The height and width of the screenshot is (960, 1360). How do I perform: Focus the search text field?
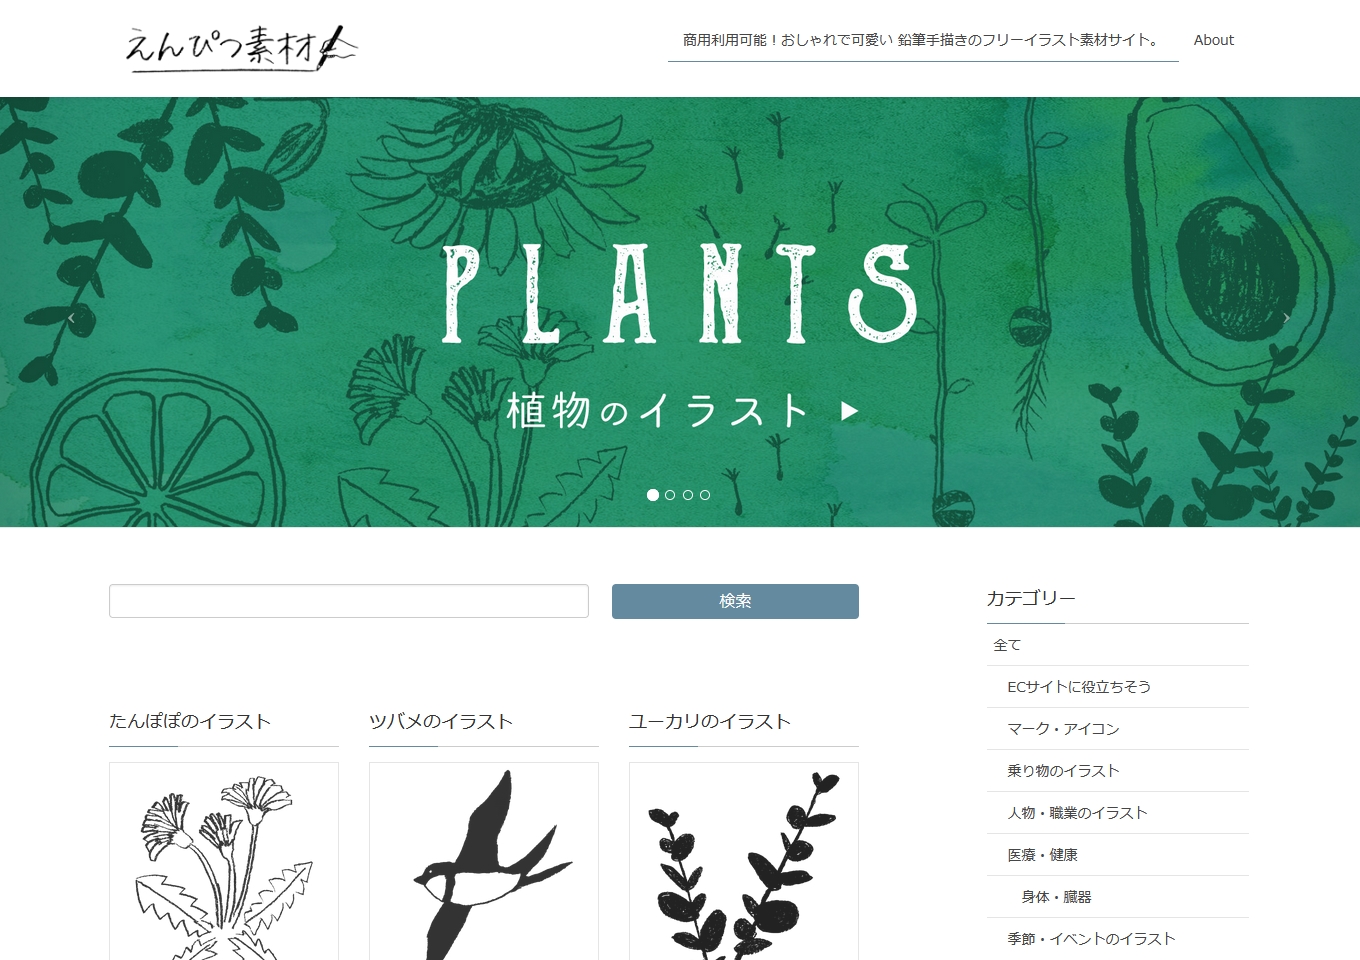pos(349,601)
